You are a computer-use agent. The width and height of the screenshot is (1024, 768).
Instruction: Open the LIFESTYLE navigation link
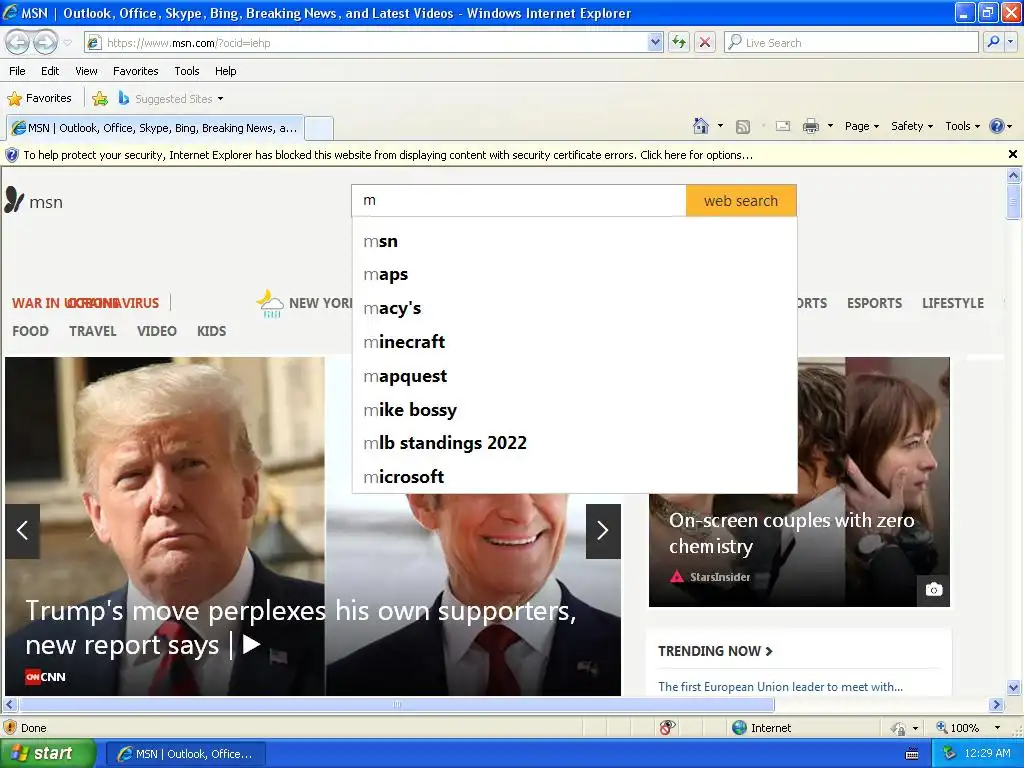953,303
